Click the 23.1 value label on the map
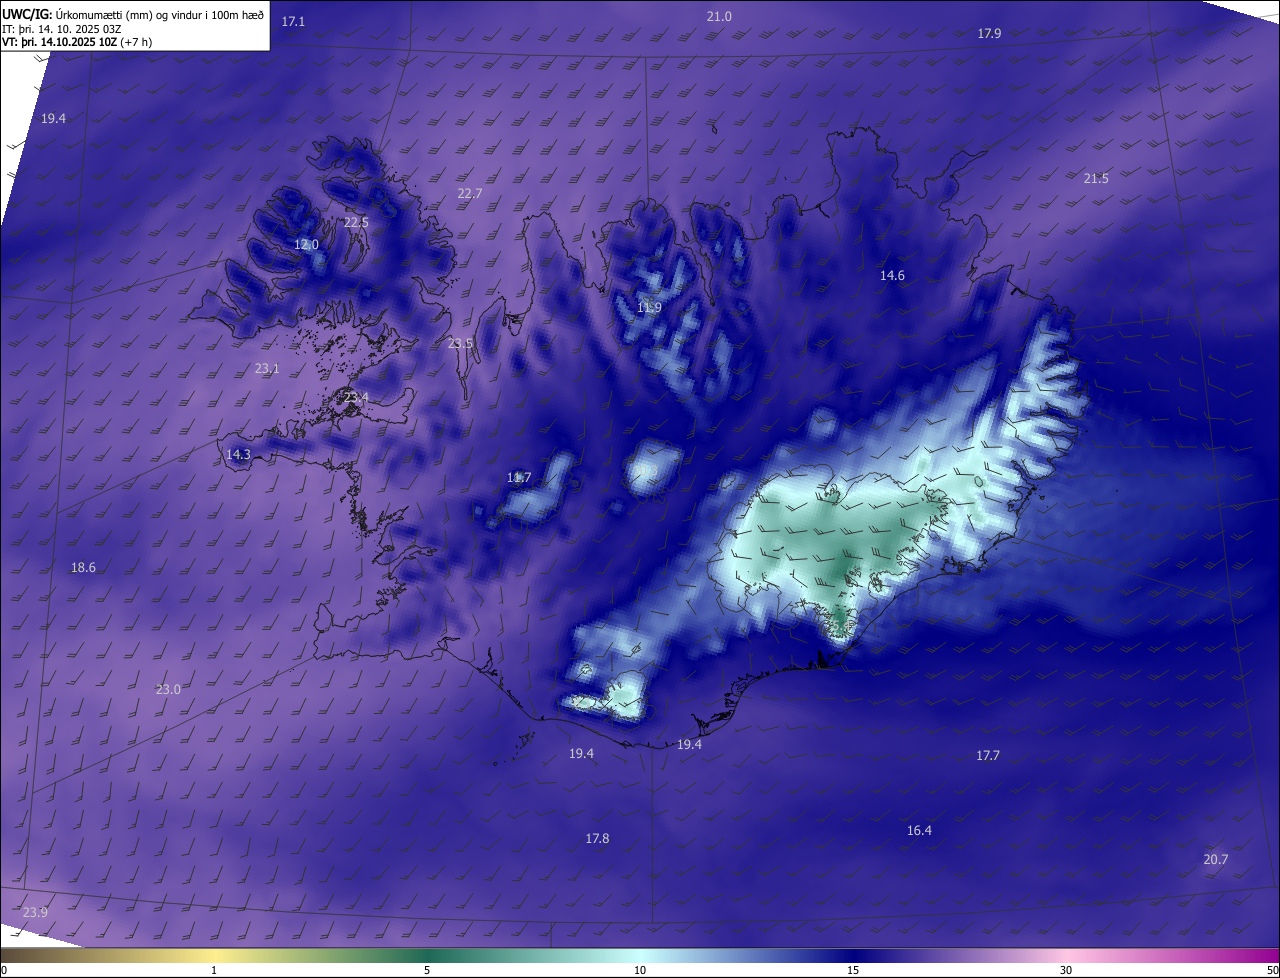The width and height of the screenshot is (1280, 978). (x=267, y=368)
